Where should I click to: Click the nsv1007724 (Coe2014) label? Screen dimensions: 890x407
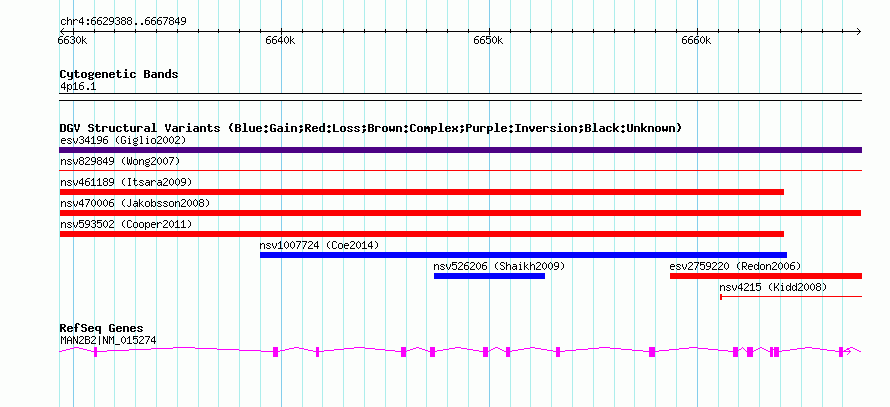click(x=319, y=245)
